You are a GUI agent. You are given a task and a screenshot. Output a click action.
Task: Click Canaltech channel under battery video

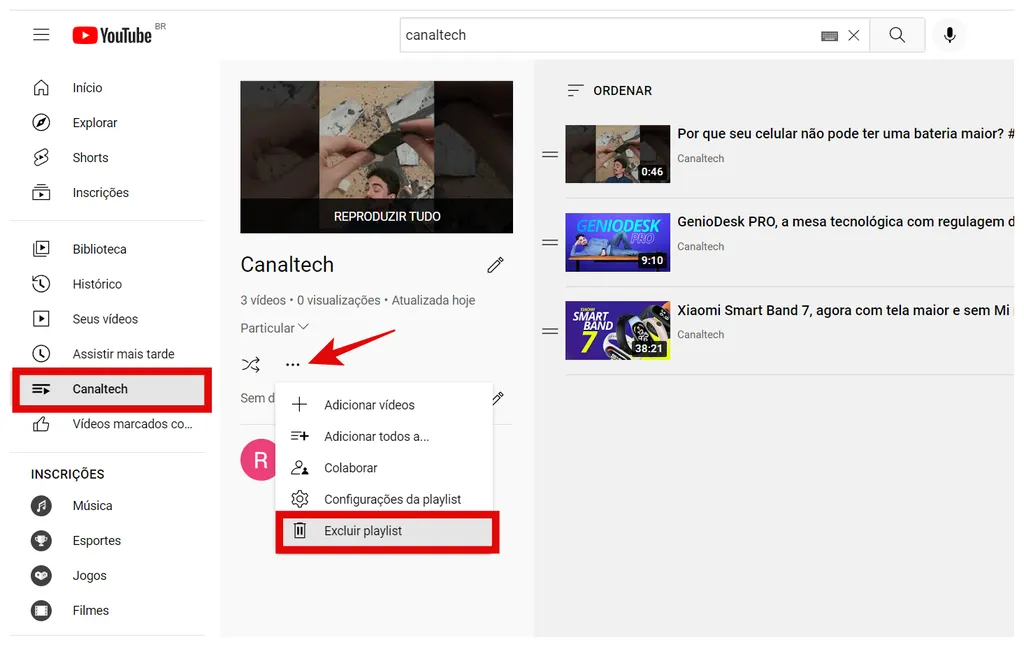pos(701,159)
